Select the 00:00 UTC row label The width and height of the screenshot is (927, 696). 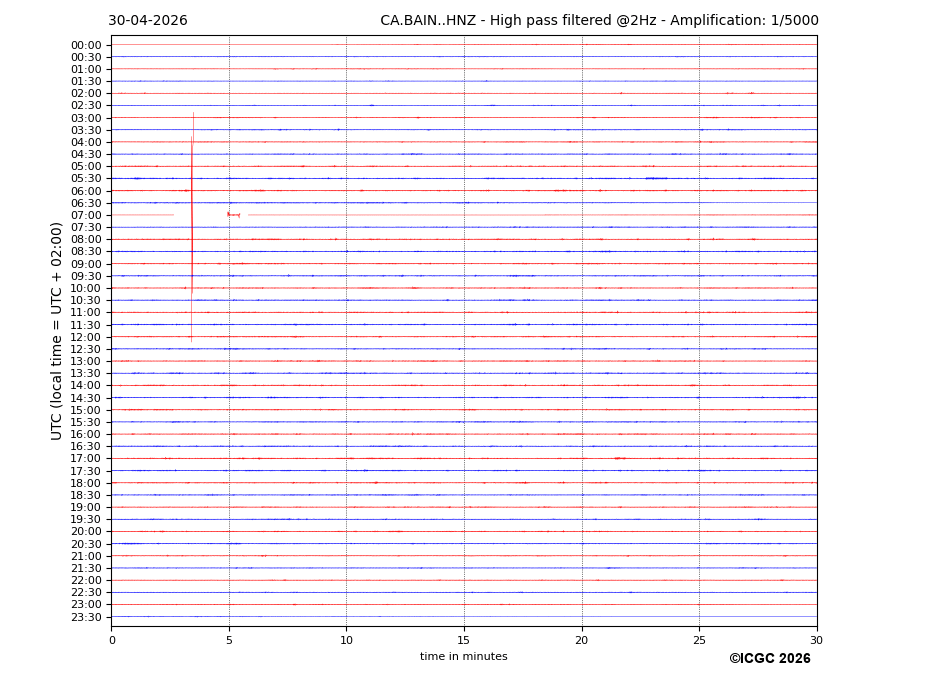click(x=86, y=45)
